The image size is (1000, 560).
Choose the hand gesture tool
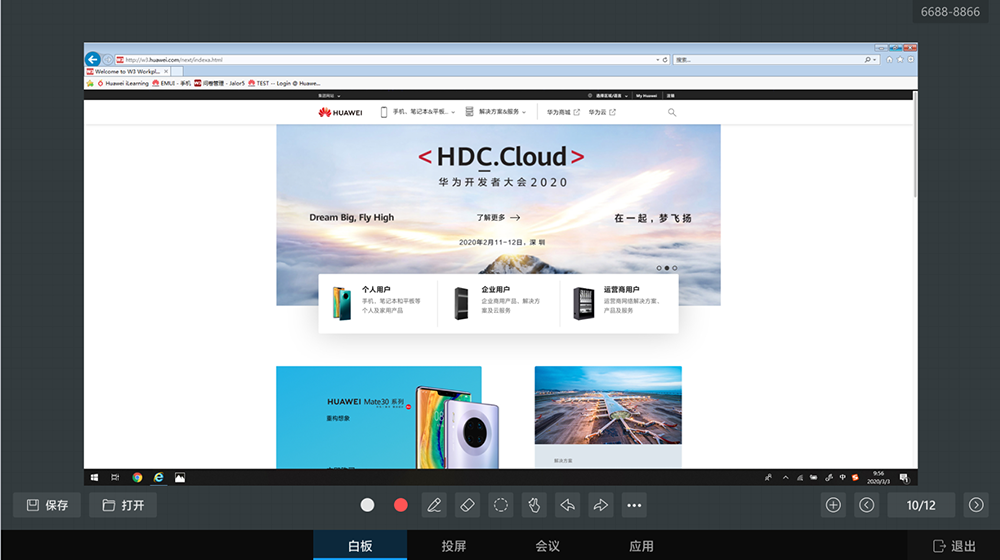[x=534, y=505]
